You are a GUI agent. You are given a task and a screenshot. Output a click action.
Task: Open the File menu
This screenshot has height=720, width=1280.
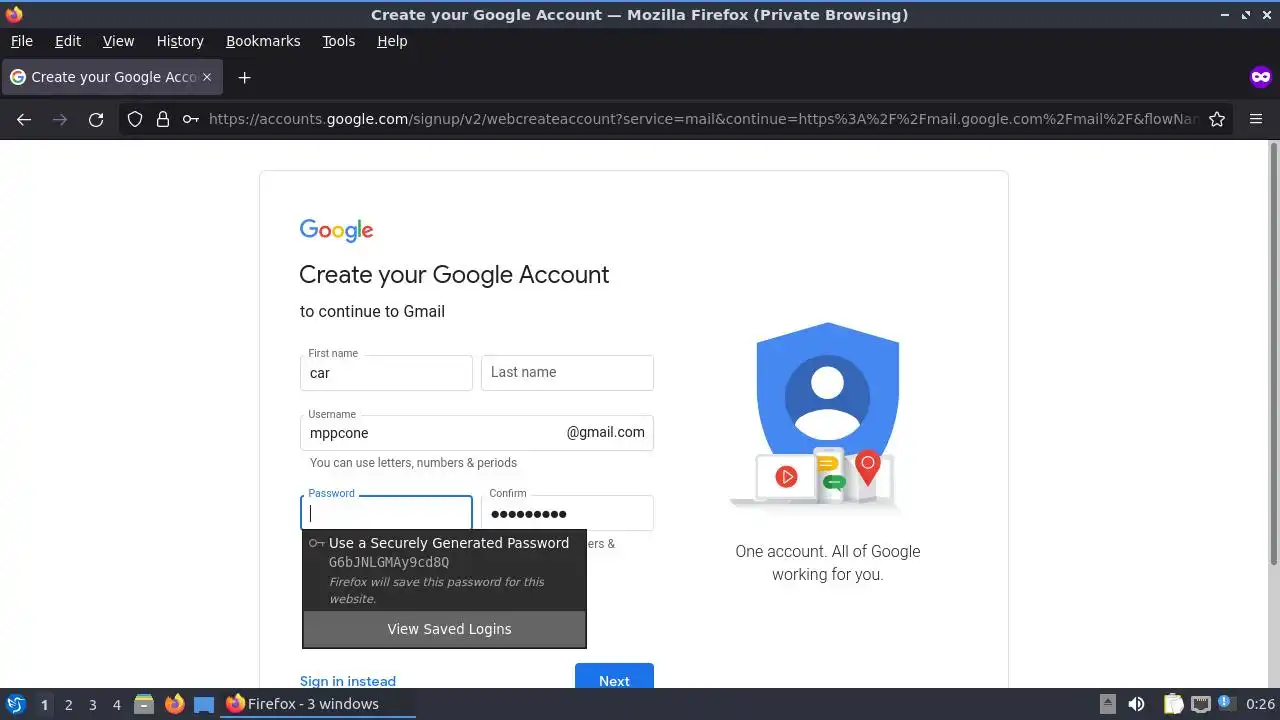[x=21, y=41]
